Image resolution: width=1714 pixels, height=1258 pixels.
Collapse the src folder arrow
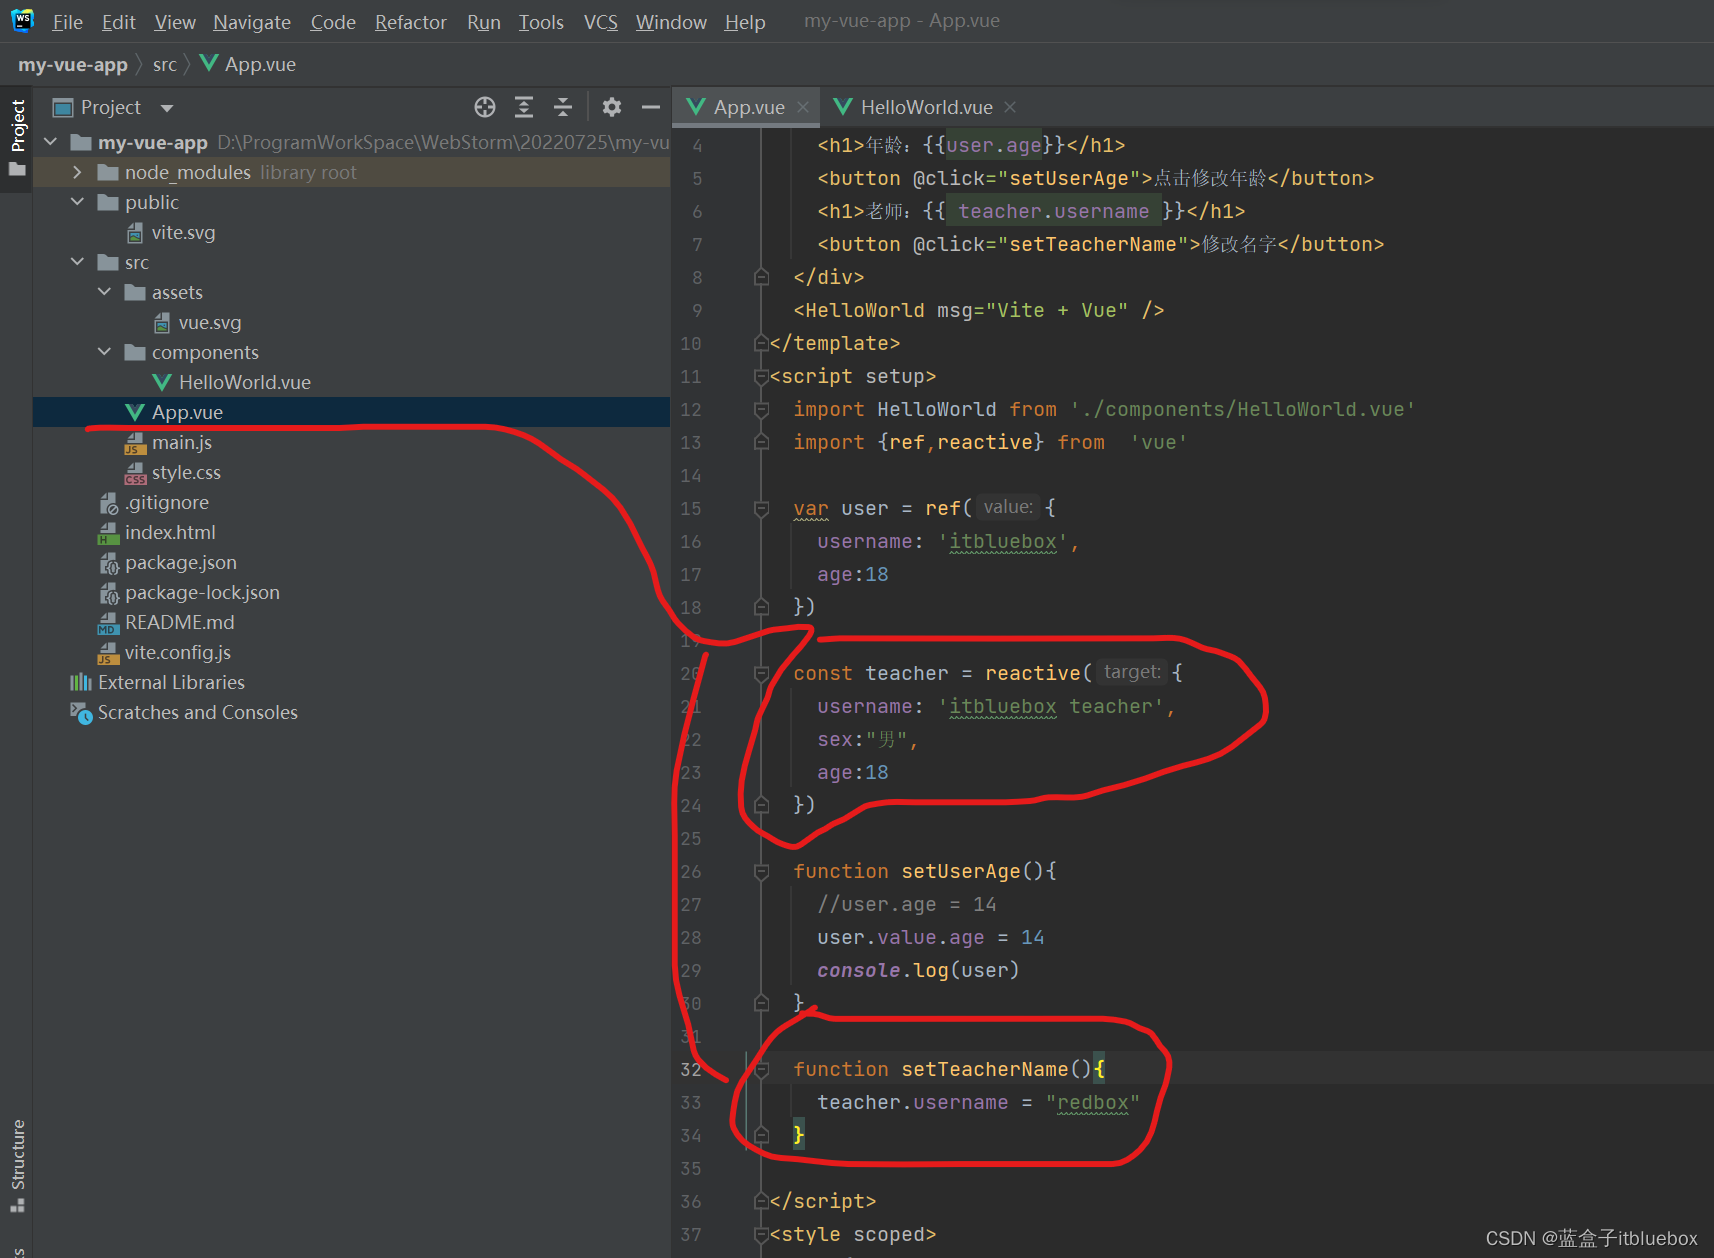[78, 262]
